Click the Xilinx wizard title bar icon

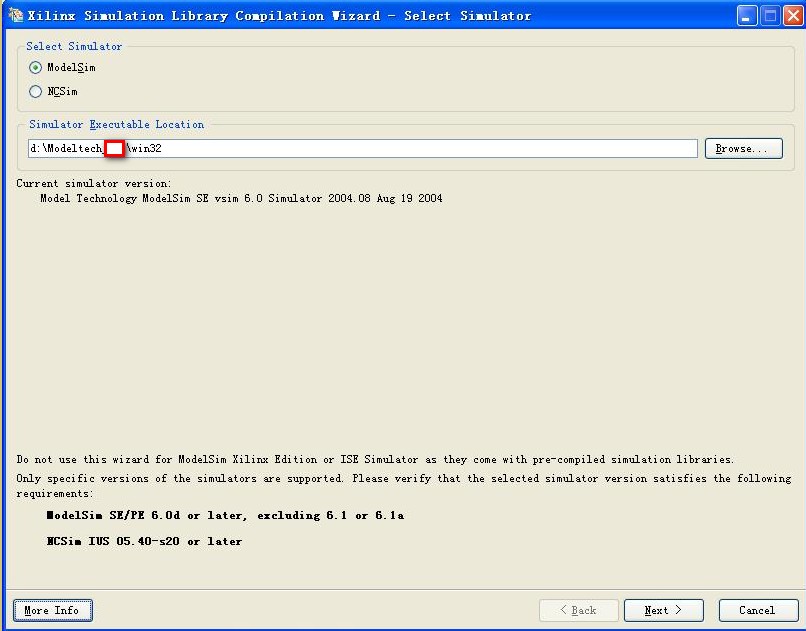tap(16, 15)
